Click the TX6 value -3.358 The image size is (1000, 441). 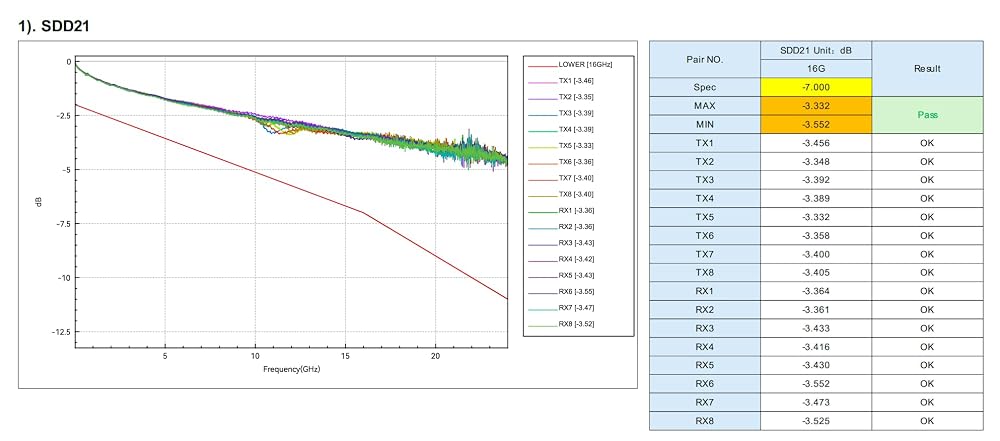[x=816, y=235]
